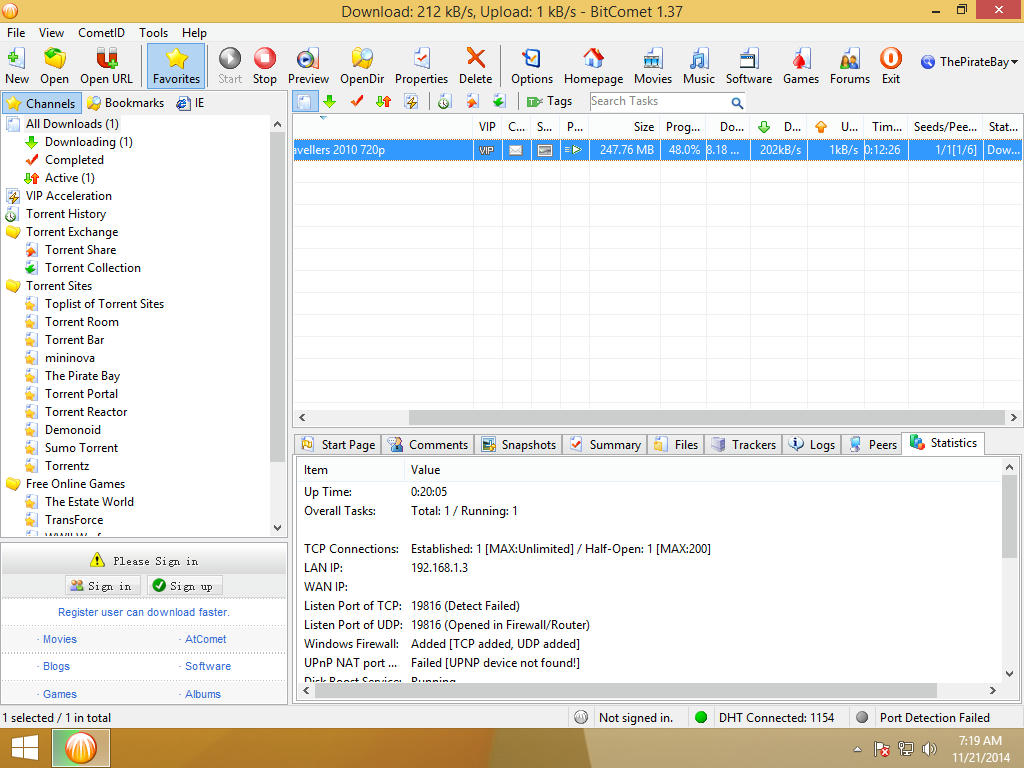Image resolution: width=1024 pixels, height=768 pixels.
Task: Toggle the Favorites panel star button
Action: click(x=176, y=66)
